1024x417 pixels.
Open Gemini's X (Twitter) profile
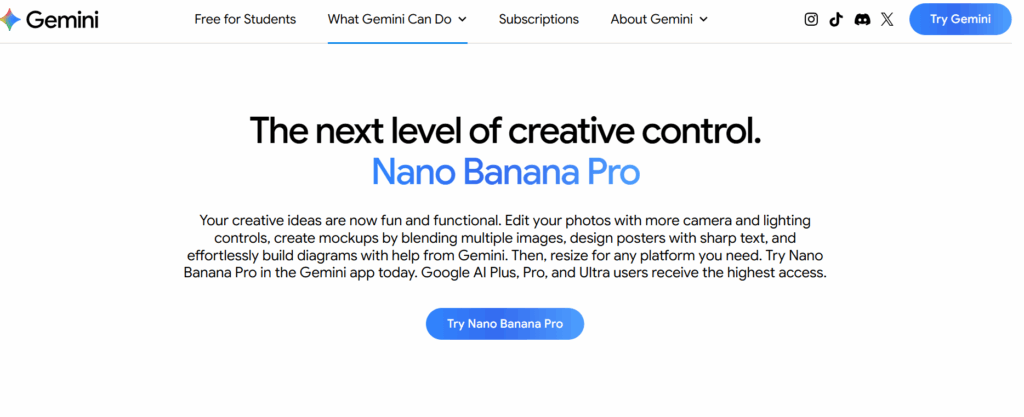(x=887, y=19)
